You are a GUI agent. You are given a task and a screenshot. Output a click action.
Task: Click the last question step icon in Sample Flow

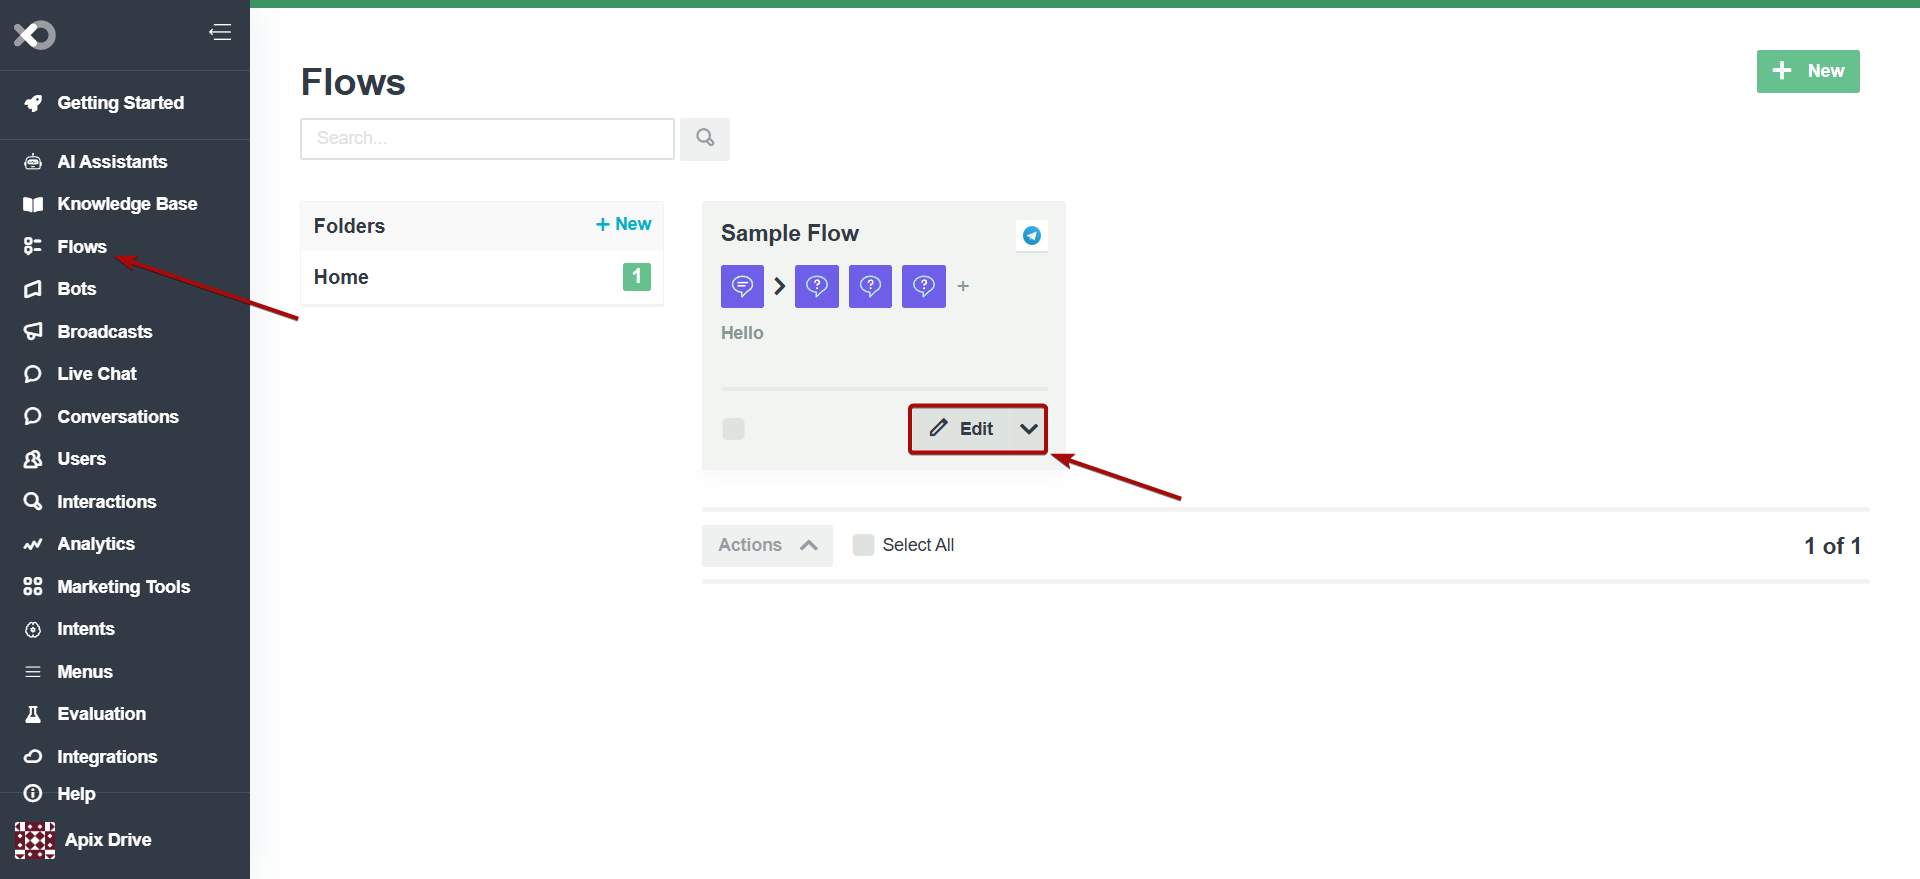[924, 286]
